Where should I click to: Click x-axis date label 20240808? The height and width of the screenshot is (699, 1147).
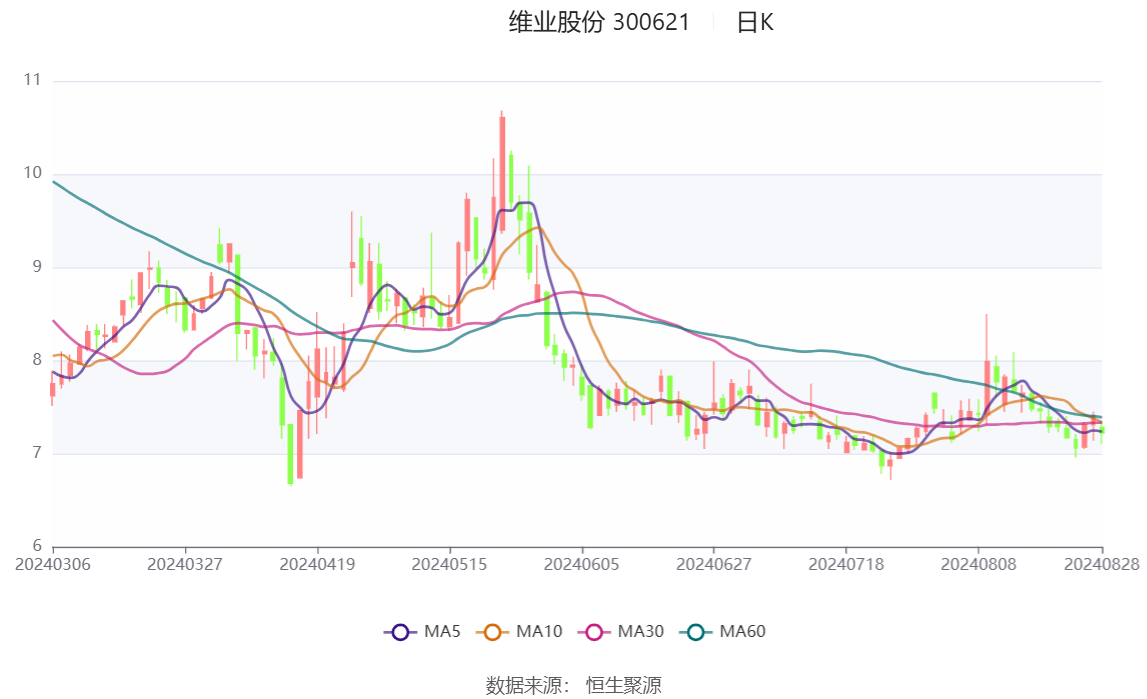979,564
